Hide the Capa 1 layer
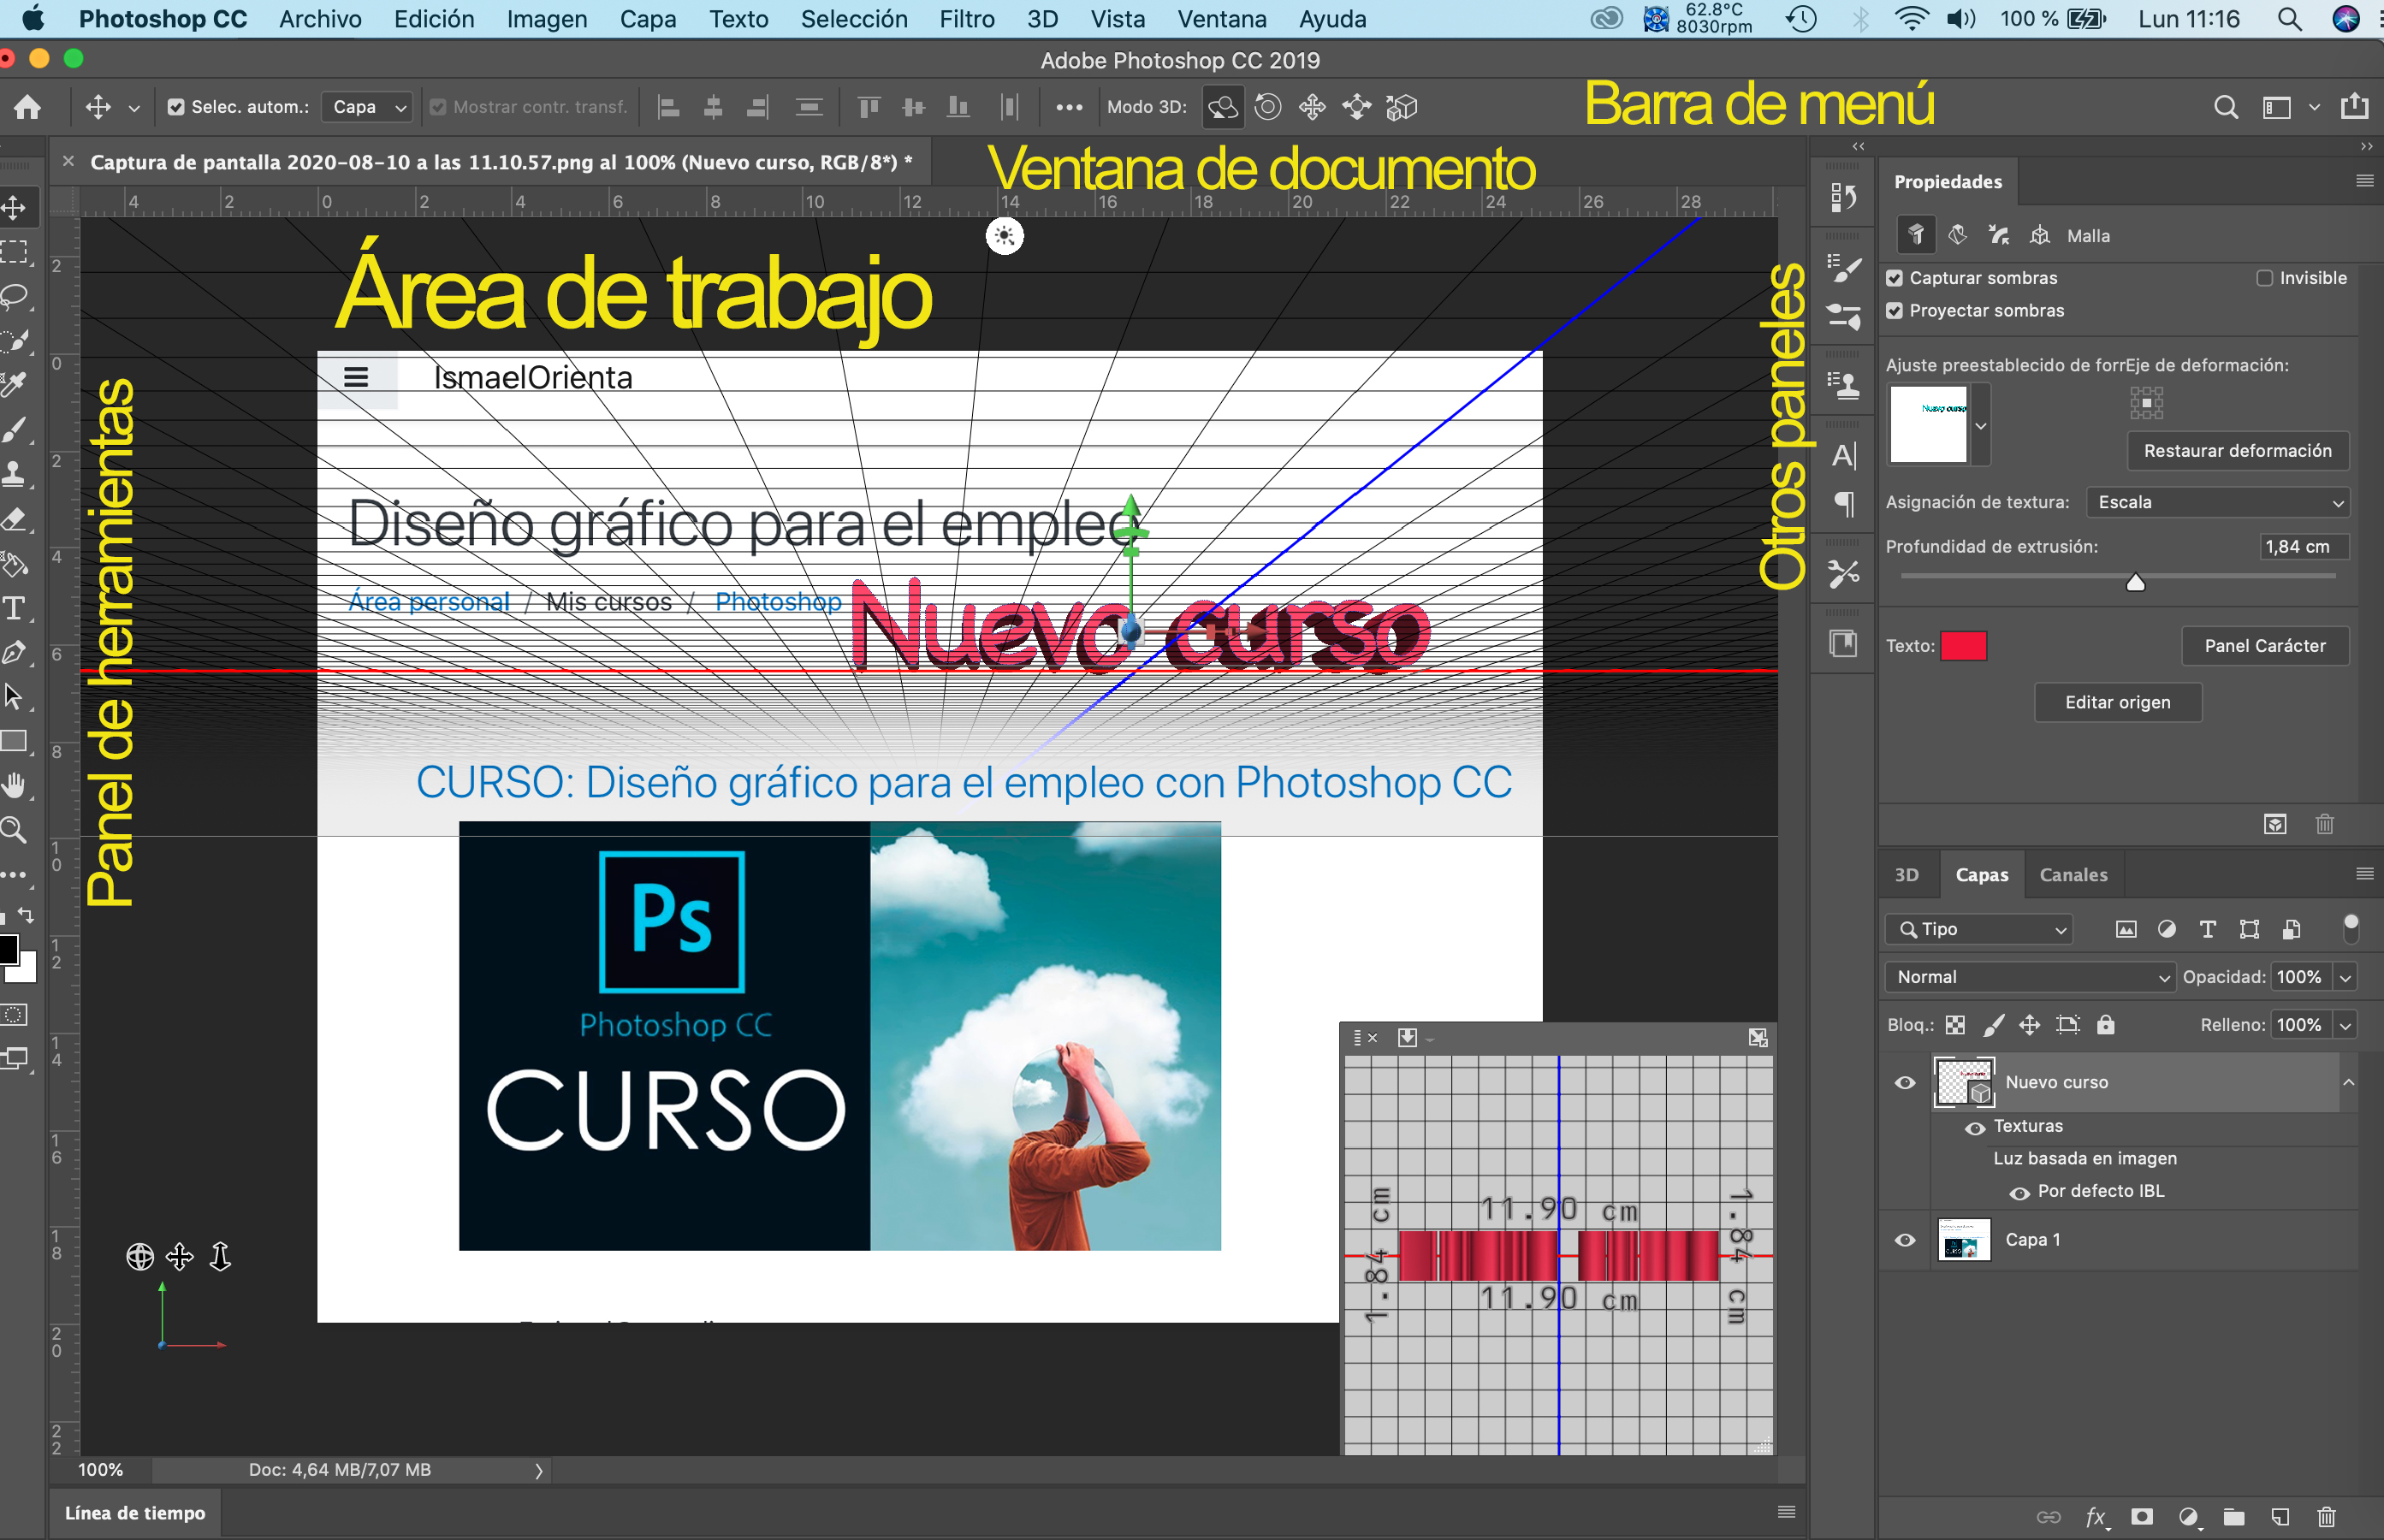The width and height of the screenshot is (2384, 1540). coord(1905,1240)
